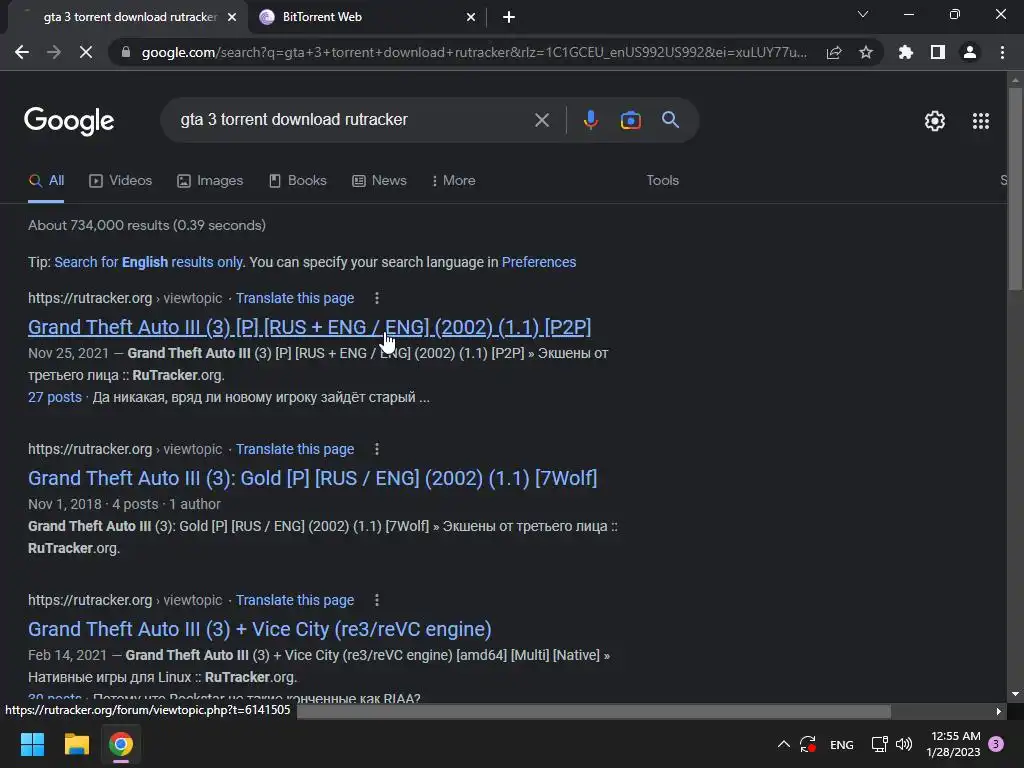Stop loading the page
The image size is (1024, 768).
(86, 52)
